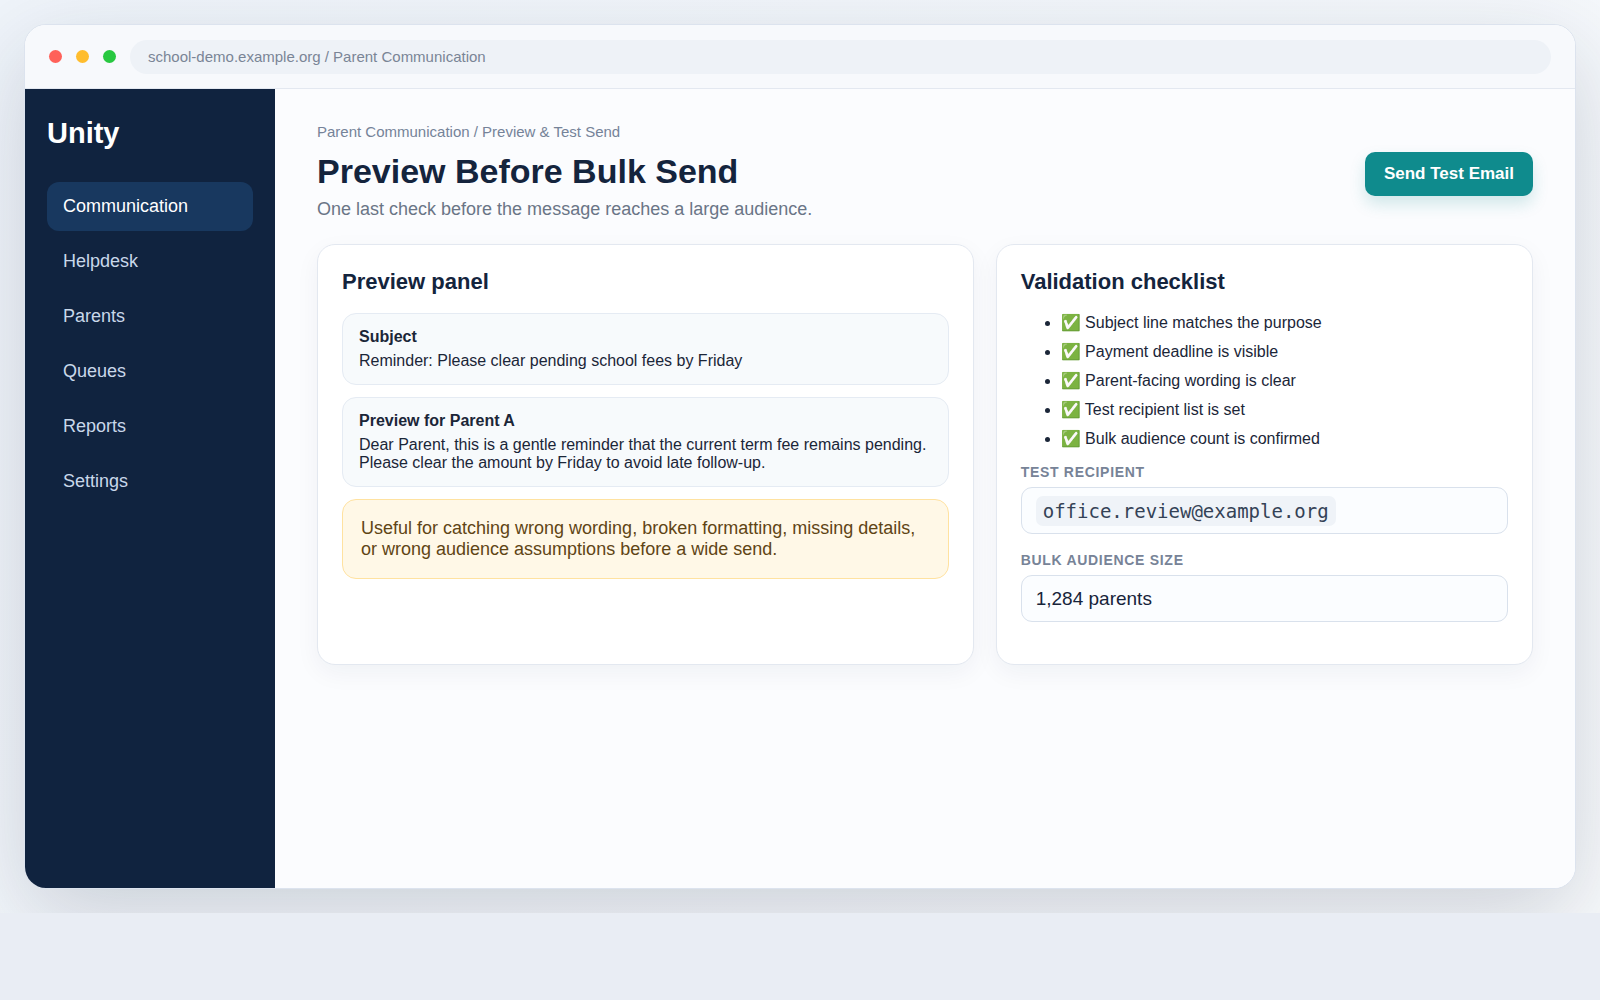
Task: Click the Dear Parent message body text
Action: 642,454
